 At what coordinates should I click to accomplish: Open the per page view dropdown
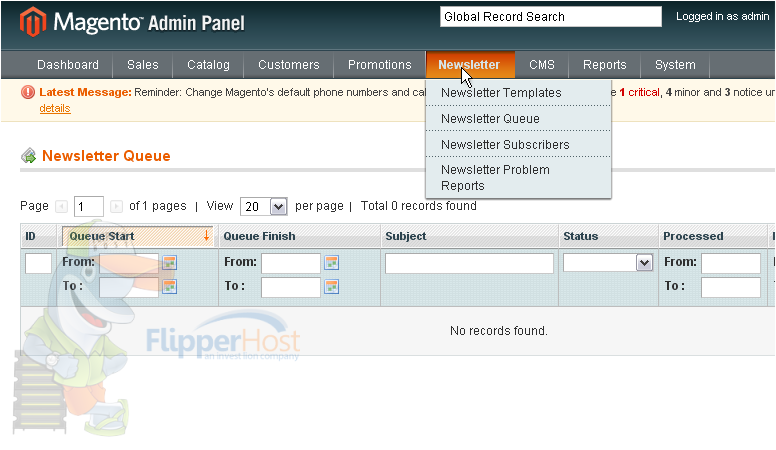tap(263, 206)
